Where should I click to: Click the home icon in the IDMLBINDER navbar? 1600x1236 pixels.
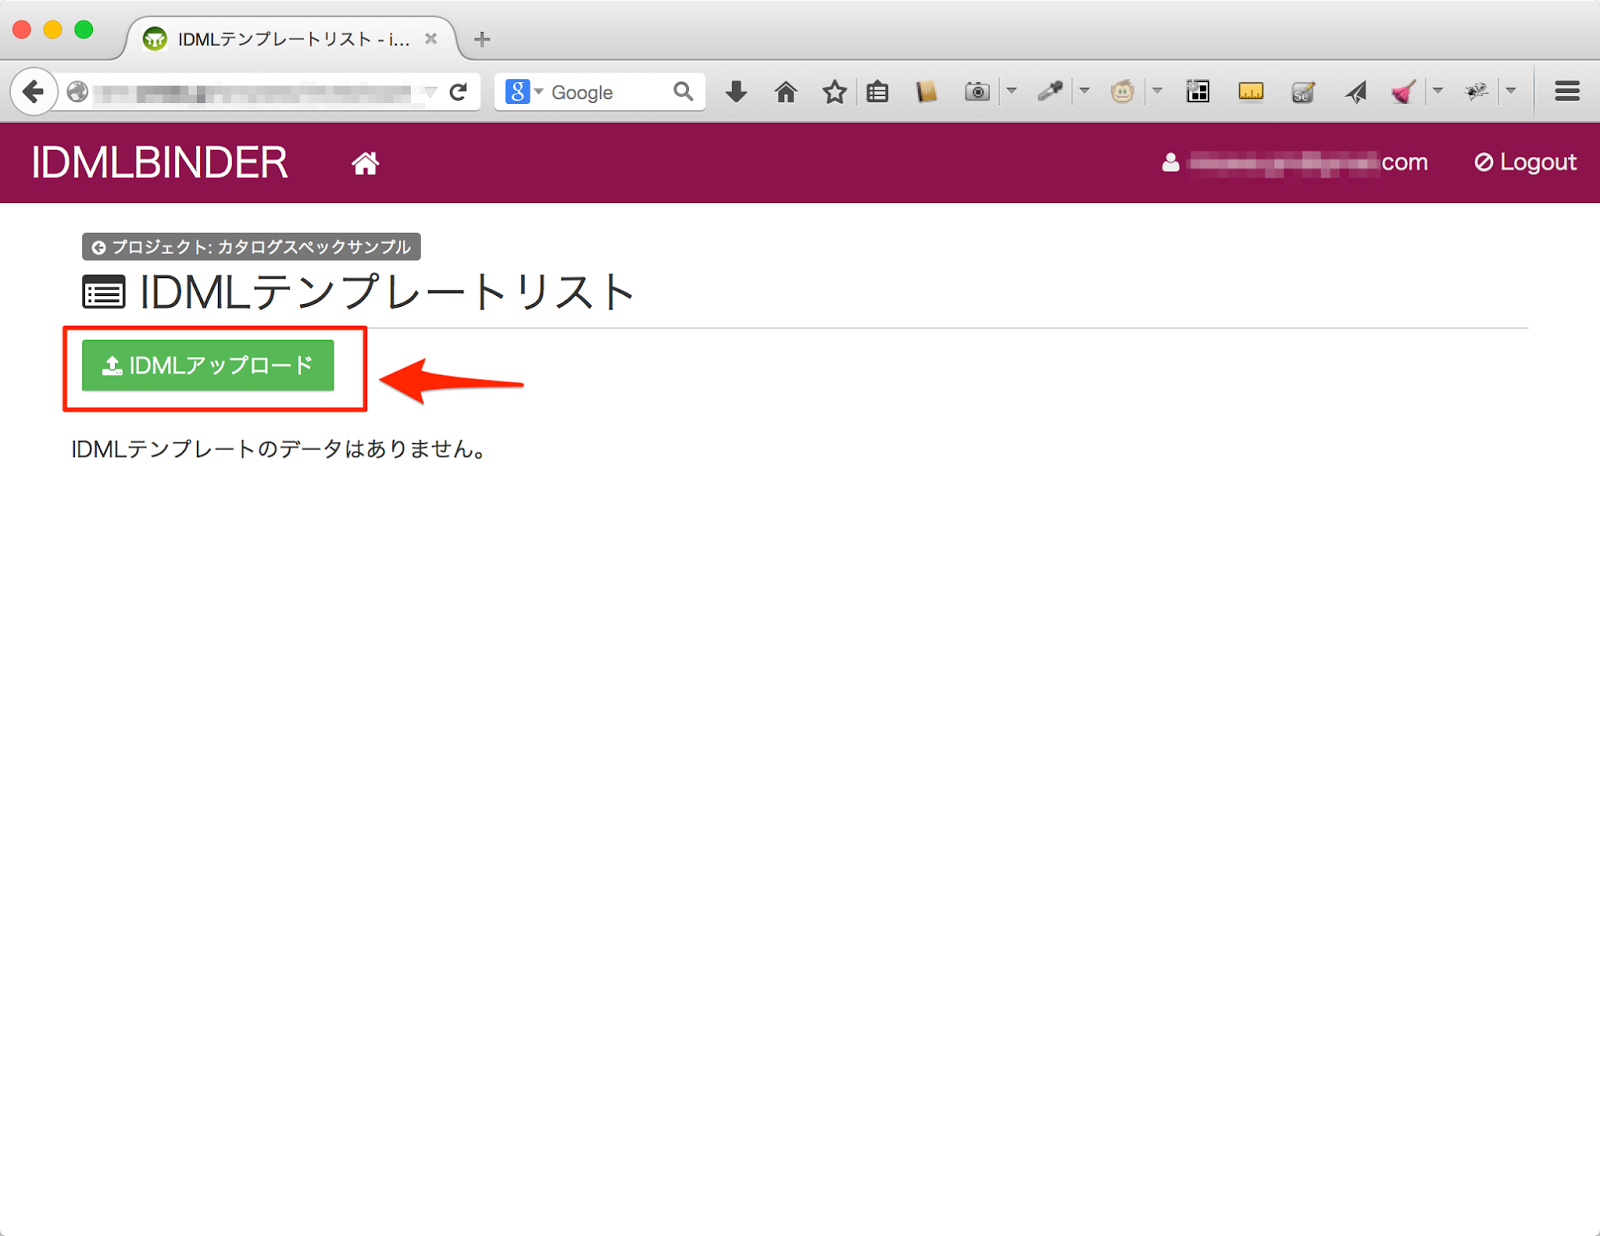point(365,162)
